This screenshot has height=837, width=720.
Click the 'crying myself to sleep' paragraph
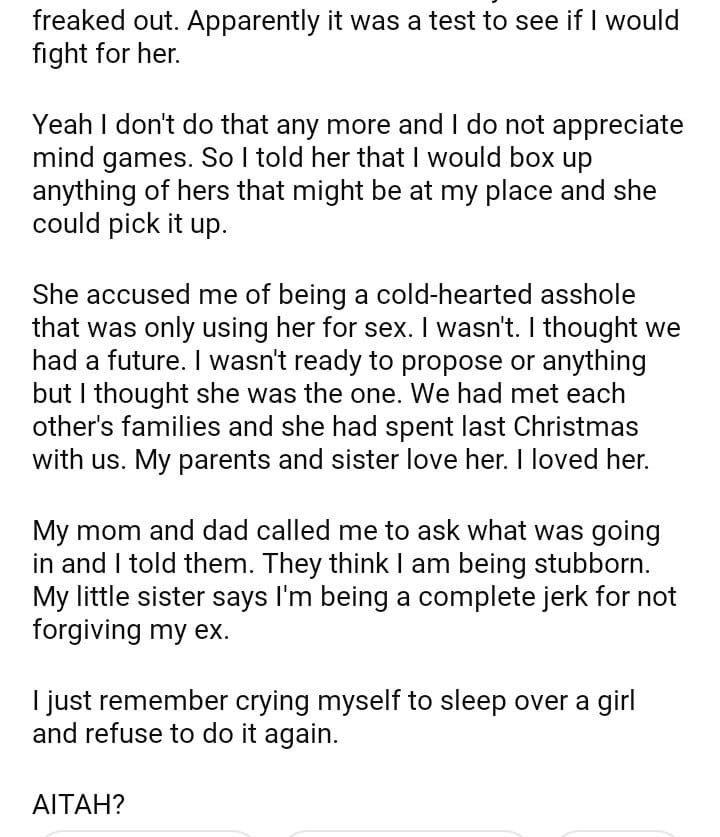click(x=333, y=717)
